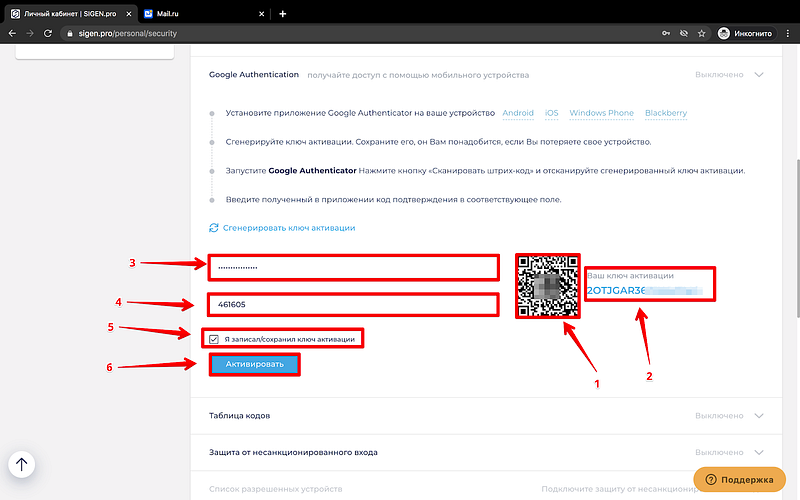Image resolution: width=800 pixels, height=500 pixels.
Task: Click Выключено status in Таблица кодов row
Action: [719, 416]
